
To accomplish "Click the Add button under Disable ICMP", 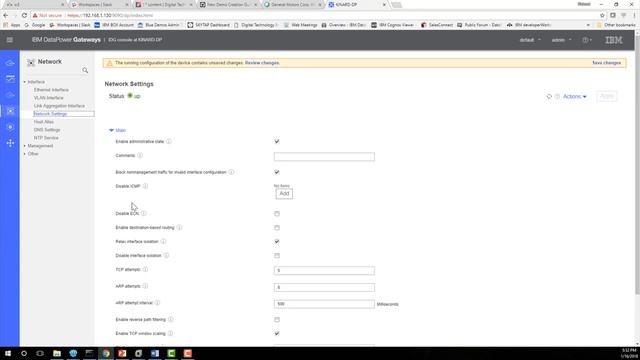I will pyautogui.click(x=284, y=193).
